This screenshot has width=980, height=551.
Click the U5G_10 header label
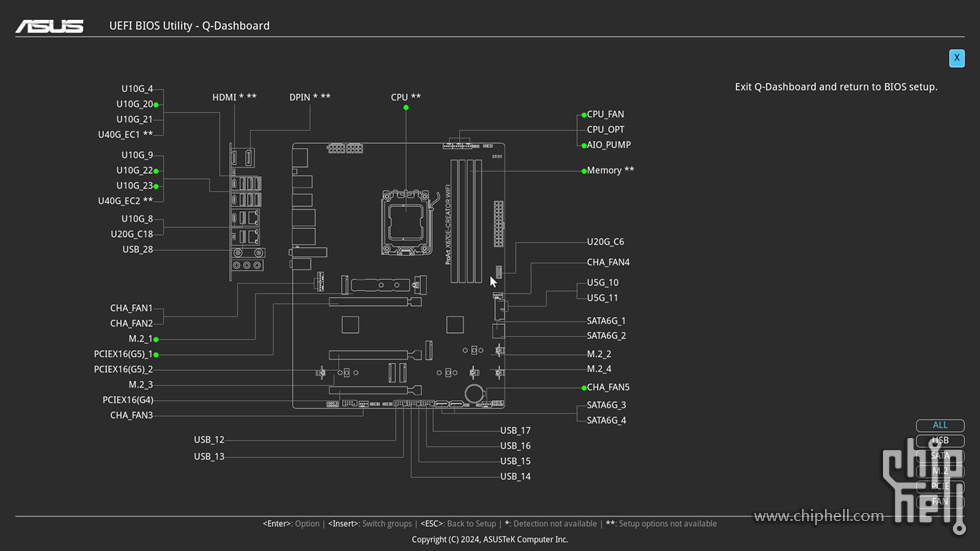point(602,283)
